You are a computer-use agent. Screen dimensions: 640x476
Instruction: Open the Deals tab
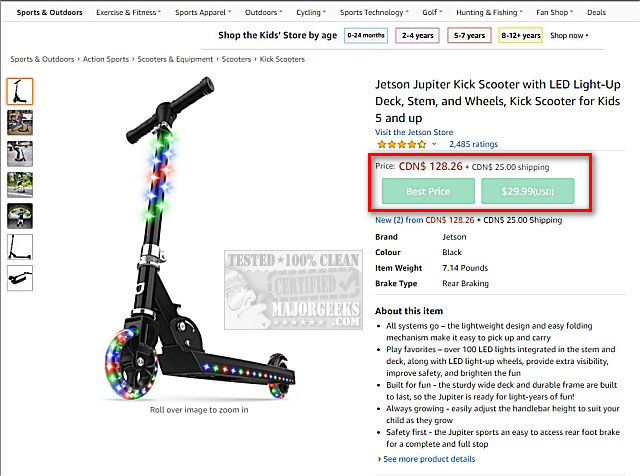click(596, 13)
